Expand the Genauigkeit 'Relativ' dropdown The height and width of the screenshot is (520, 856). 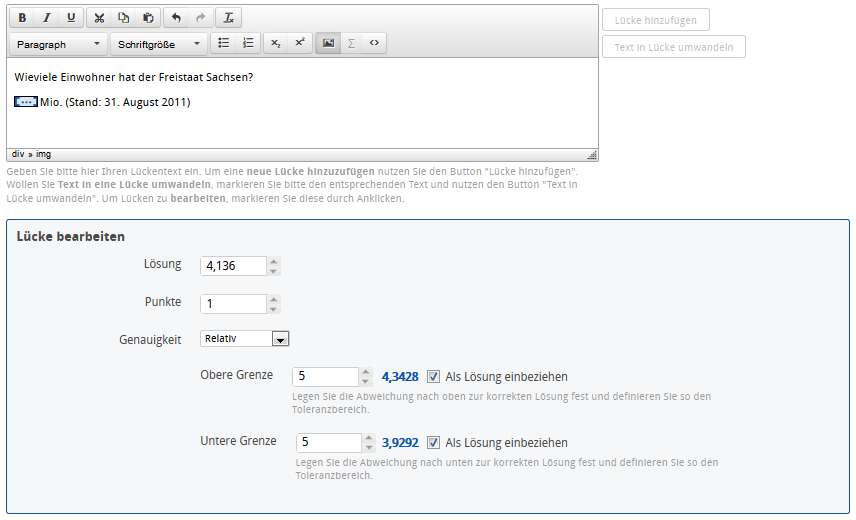280,339
